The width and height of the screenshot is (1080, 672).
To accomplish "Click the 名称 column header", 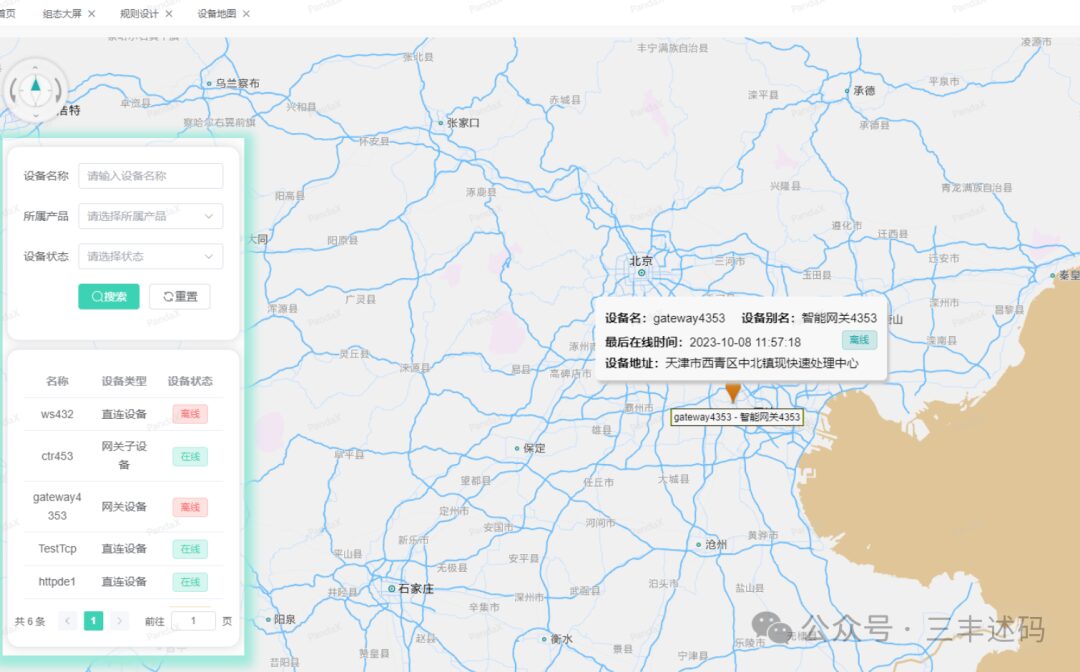I will [57, 381].
